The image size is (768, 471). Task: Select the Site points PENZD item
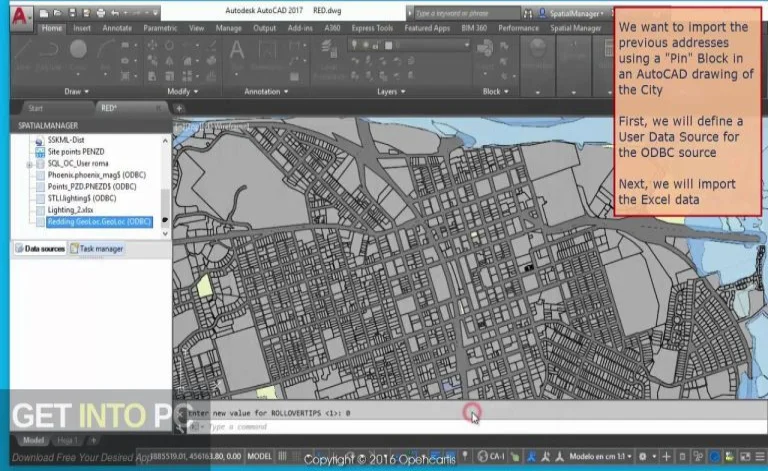(x=76, y=152)
